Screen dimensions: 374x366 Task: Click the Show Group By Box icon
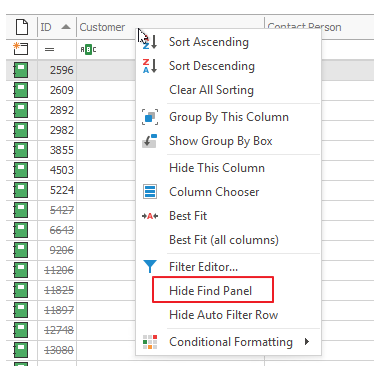tap(150, 141)
